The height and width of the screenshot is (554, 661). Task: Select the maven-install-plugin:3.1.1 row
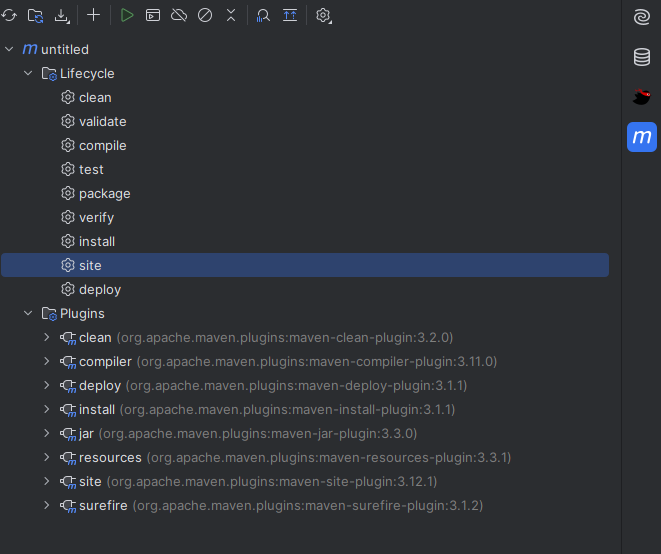pos(305,409)
